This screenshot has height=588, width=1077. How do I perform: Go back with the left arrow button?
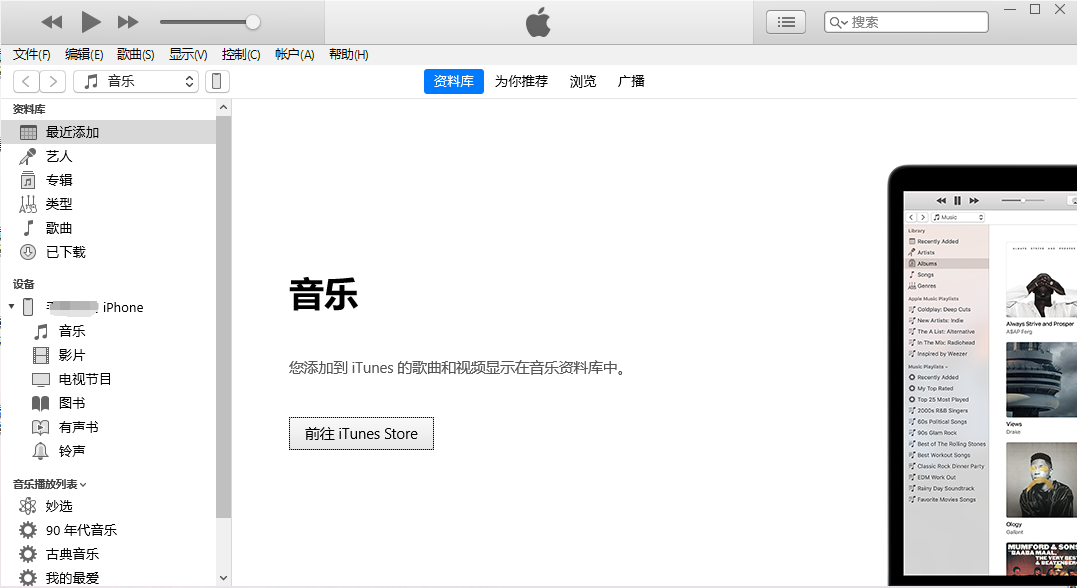click(x=26, y=81)
